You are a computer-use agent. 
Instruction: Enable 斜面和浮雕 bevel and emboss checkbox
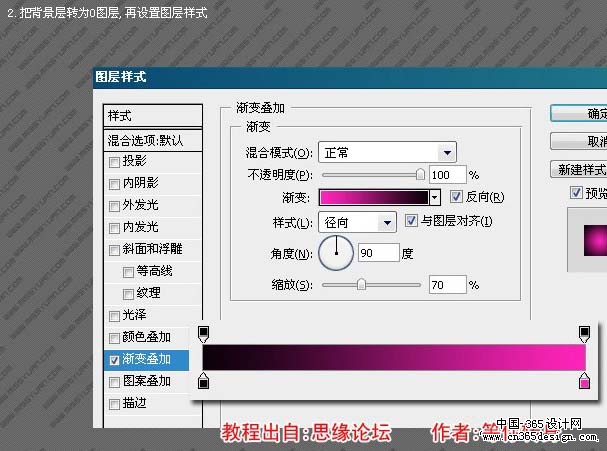tap(114, 250)
